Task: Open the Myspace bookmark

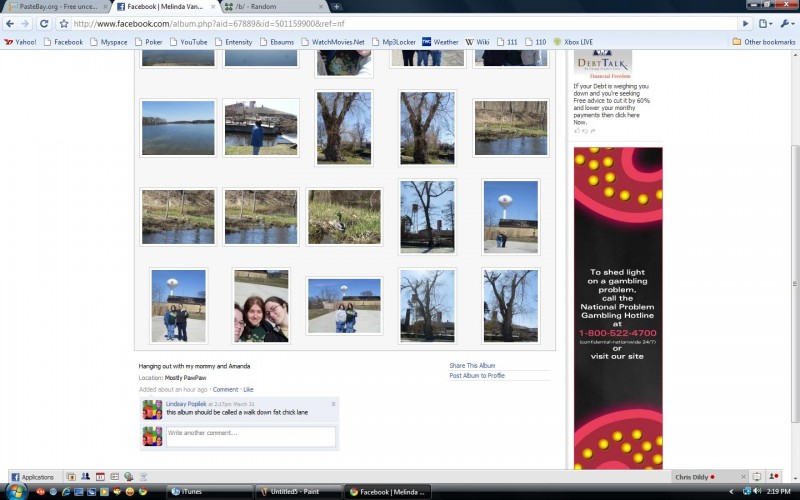Action: pyautogui.click(x=109, y=42)
